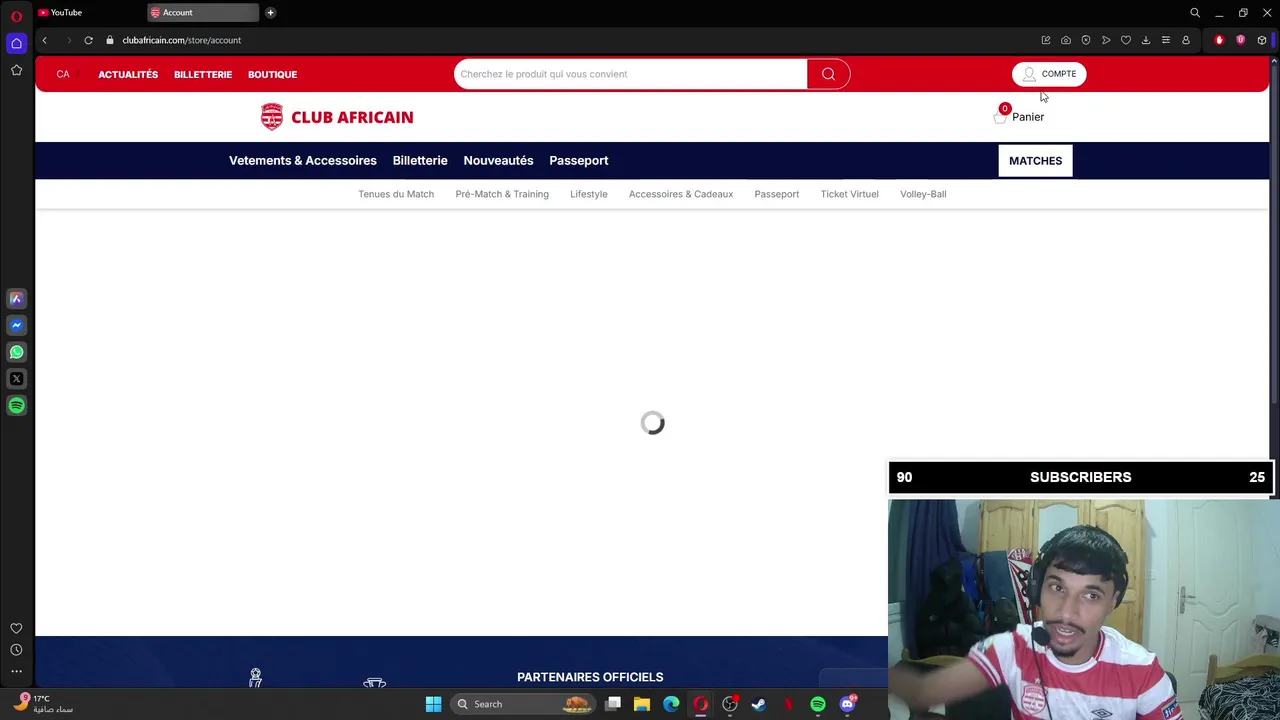Open the Panier shopping cart
This screenshot has height=720, width=1280.
click(1019, 116)
